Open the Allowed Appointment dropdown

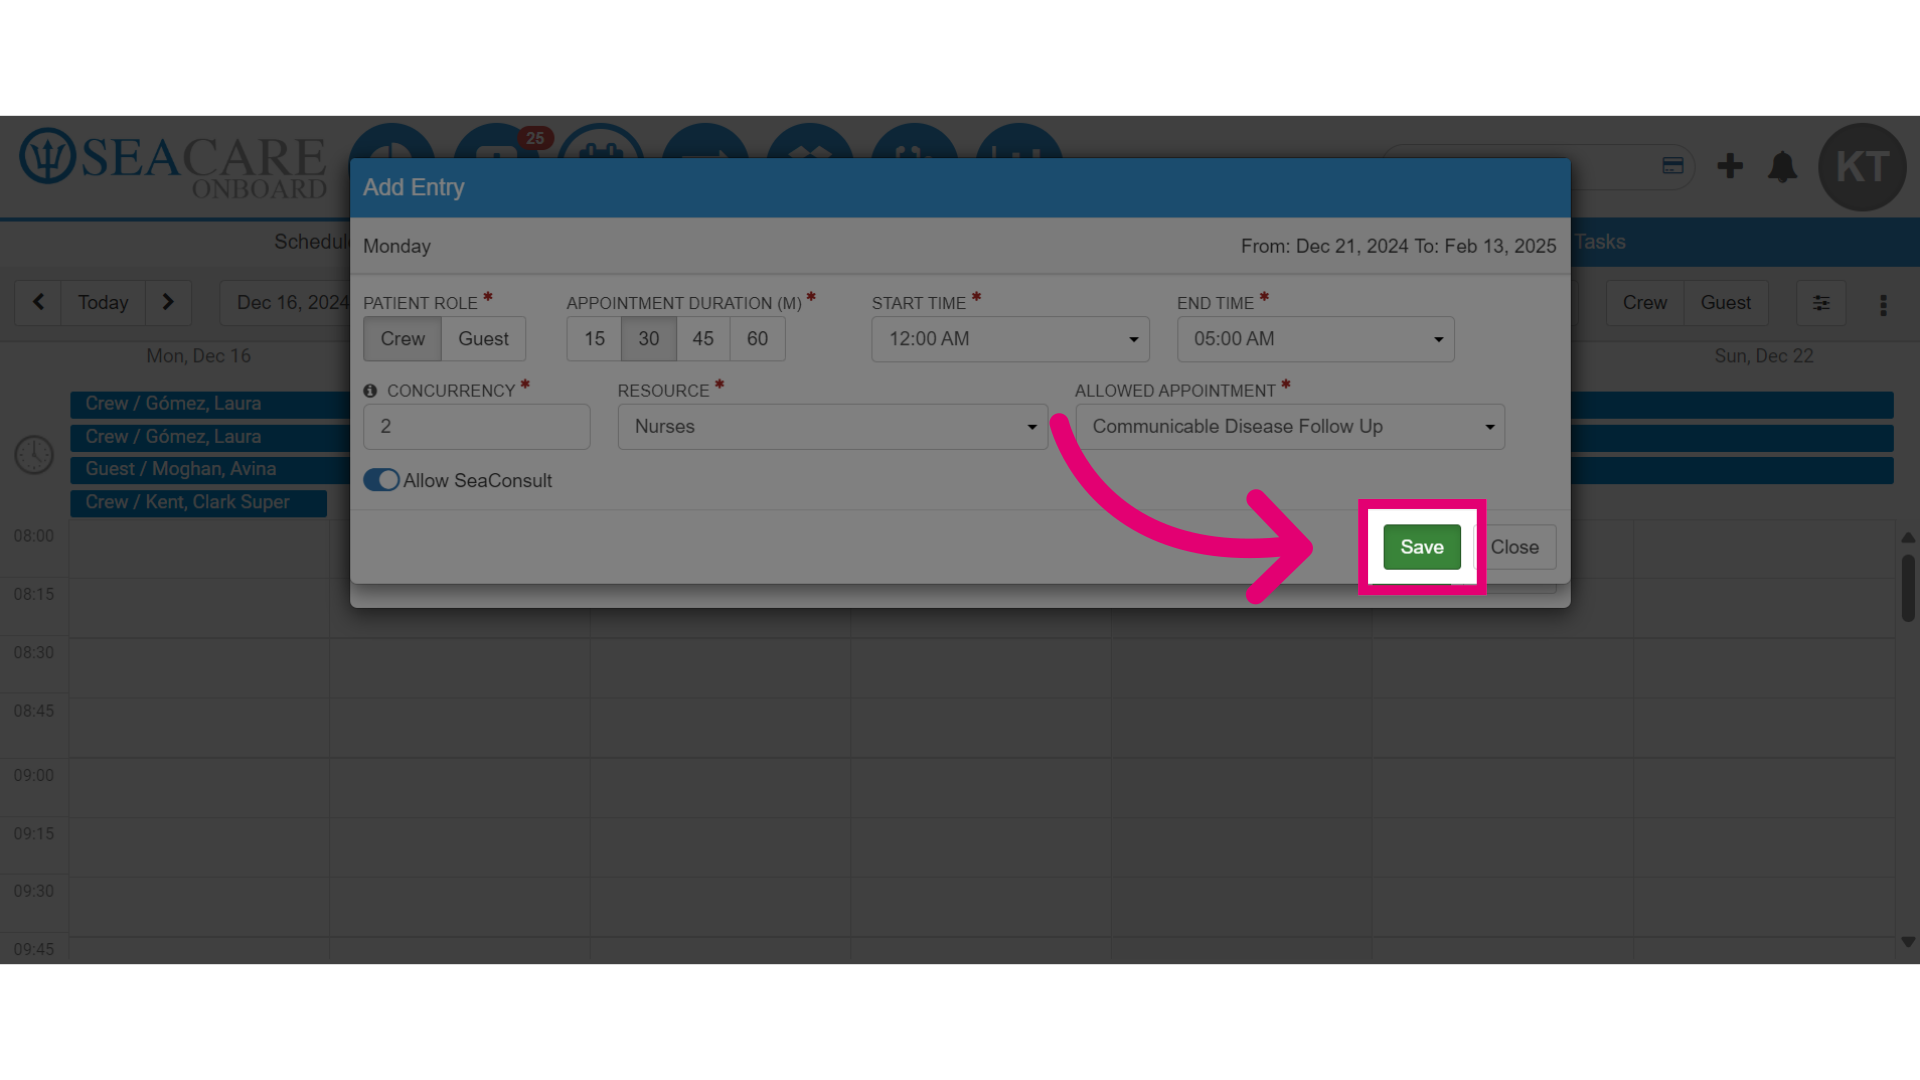[x=1290, y=427]
